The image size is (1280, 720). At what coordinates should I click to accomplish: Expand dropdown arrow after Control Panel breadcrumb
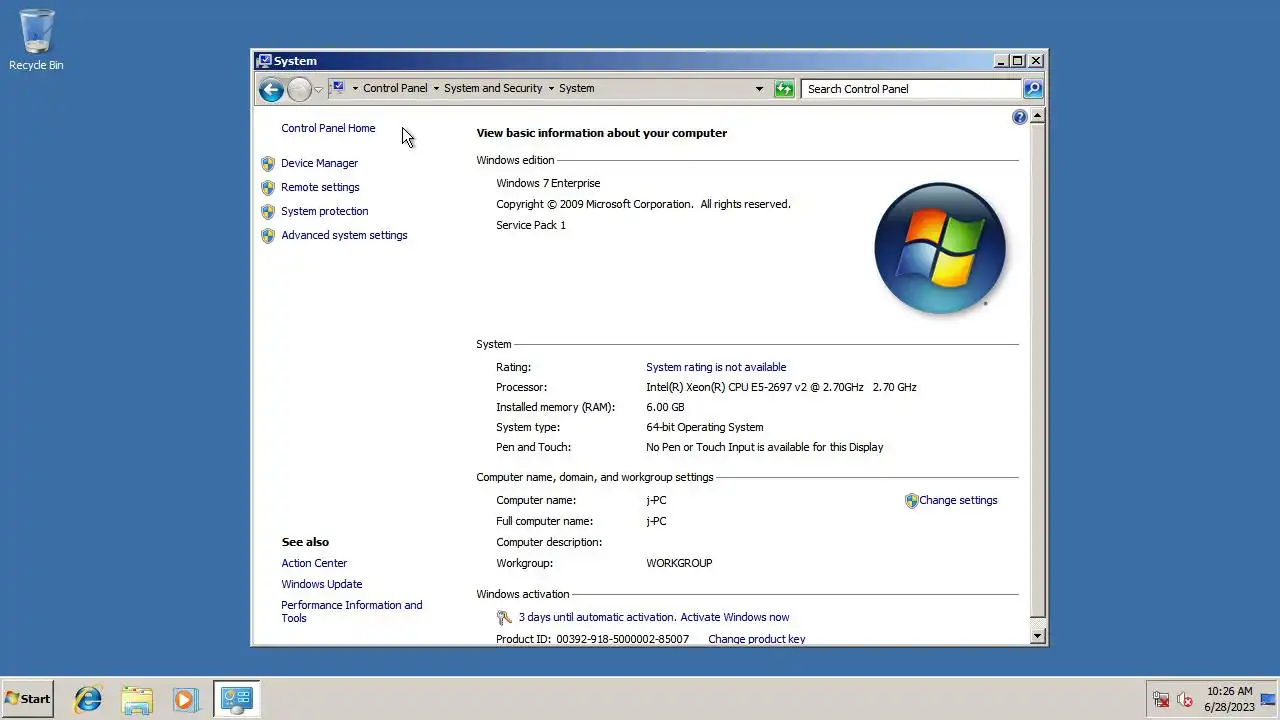coord(436,88)
